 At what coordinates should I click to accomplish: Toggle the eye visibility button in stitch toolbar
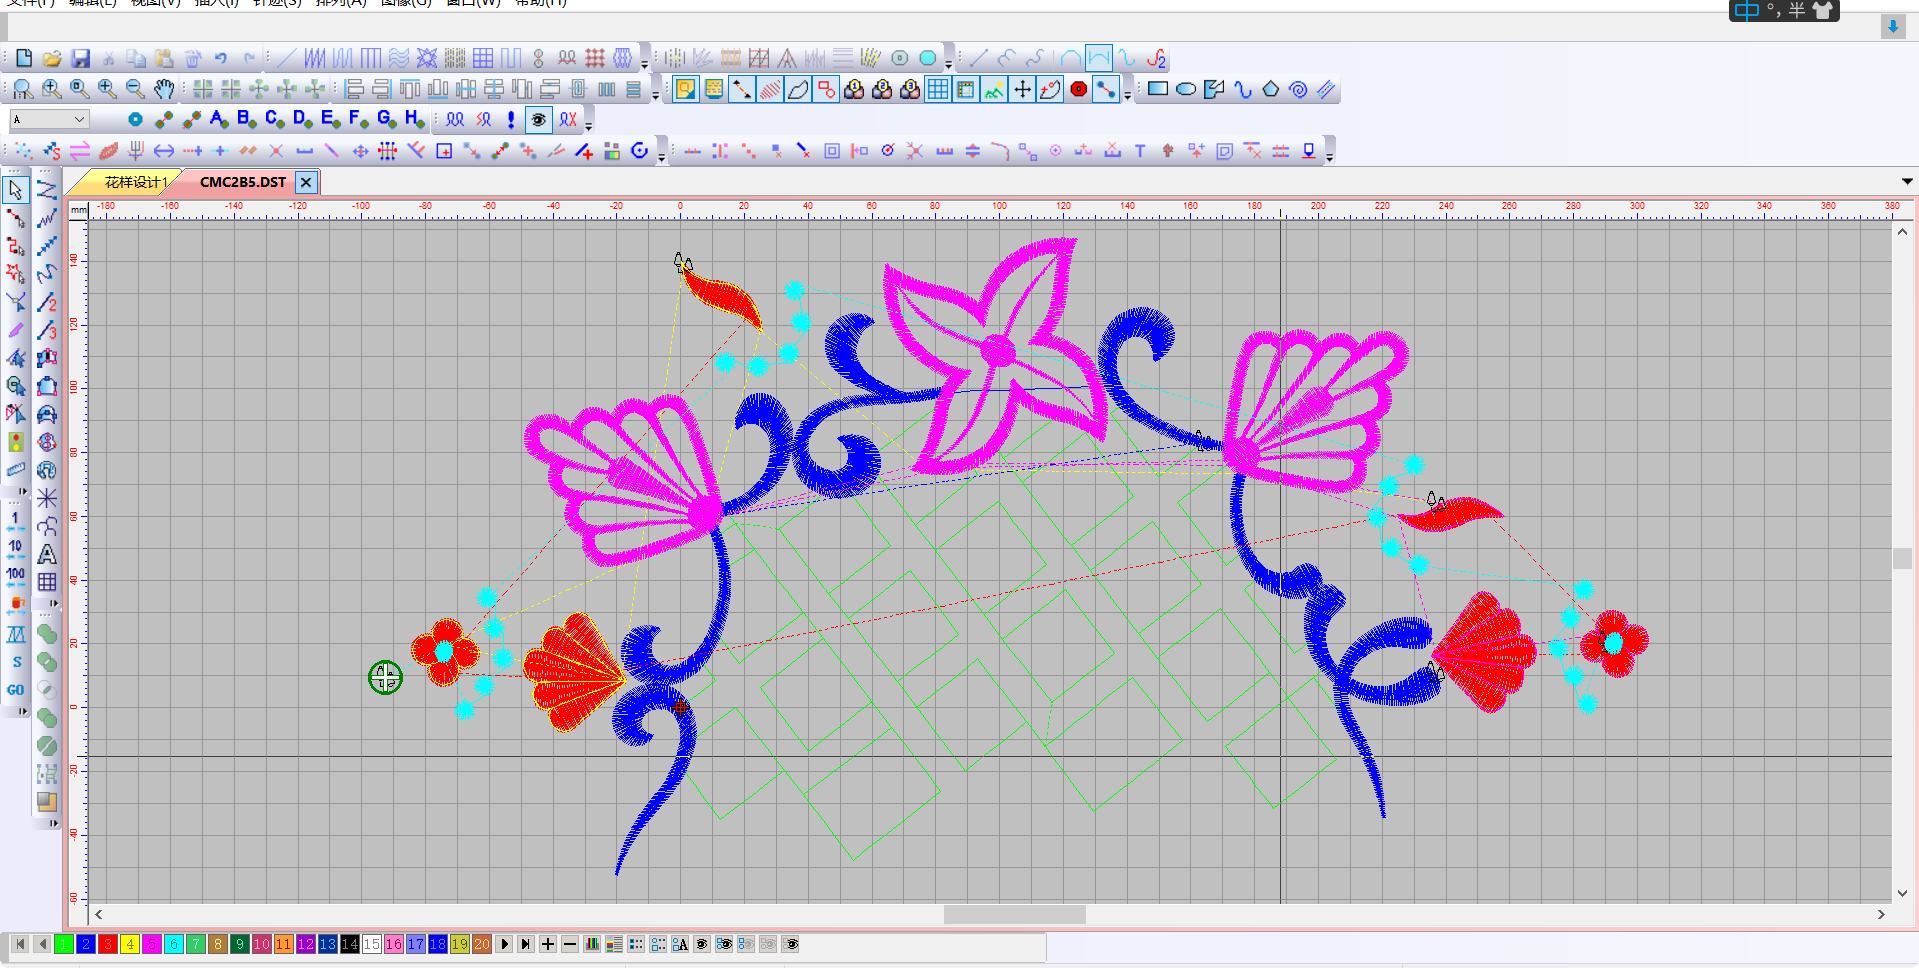coord(539,120)
